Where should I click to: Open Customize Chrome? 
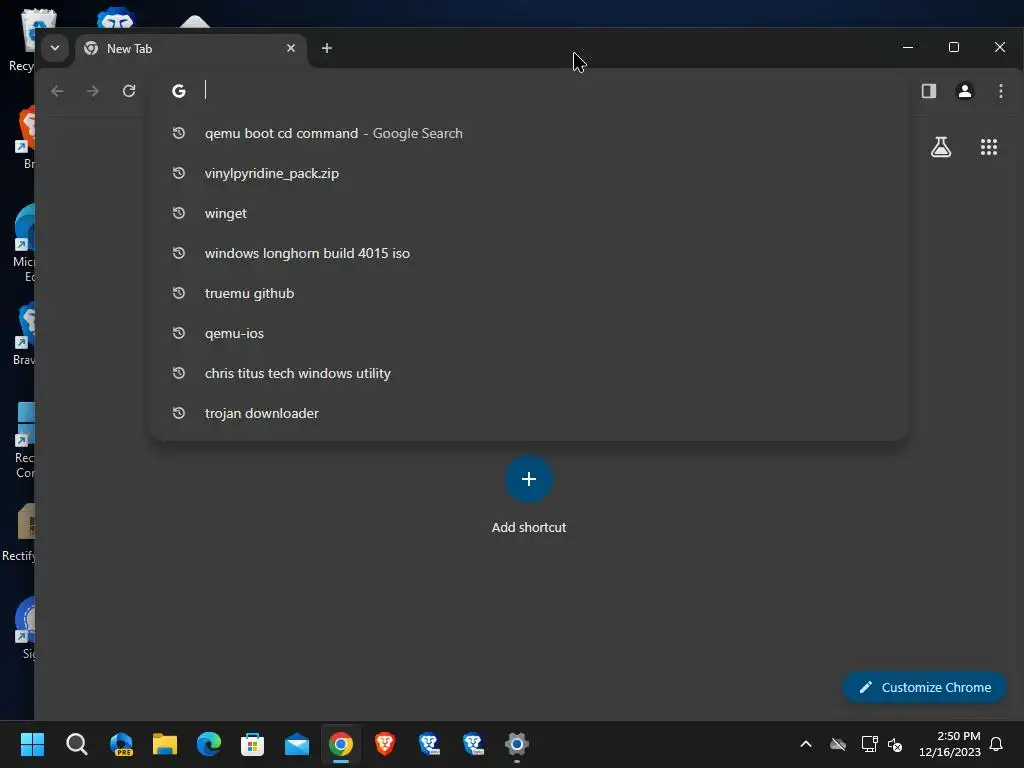click(924, 687)
